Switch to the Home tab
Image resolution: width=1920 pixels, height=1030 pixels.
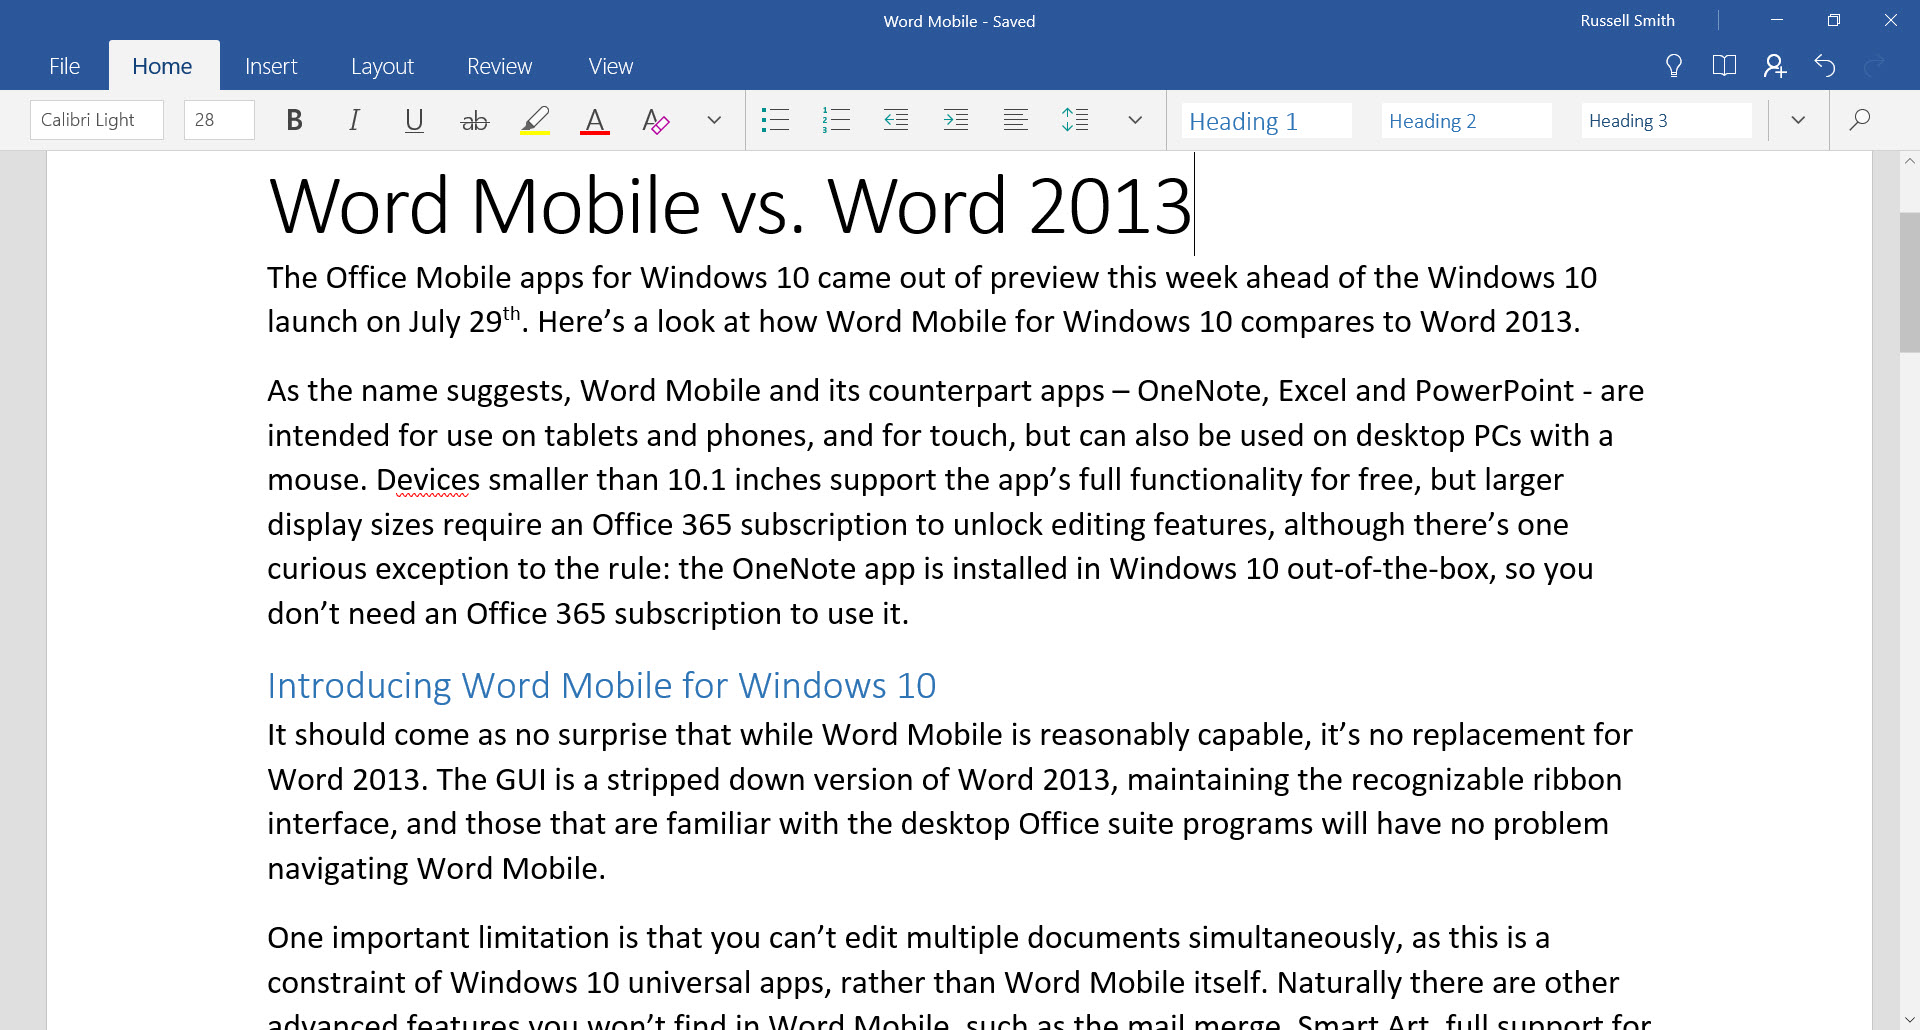click(x=162, y=66)
